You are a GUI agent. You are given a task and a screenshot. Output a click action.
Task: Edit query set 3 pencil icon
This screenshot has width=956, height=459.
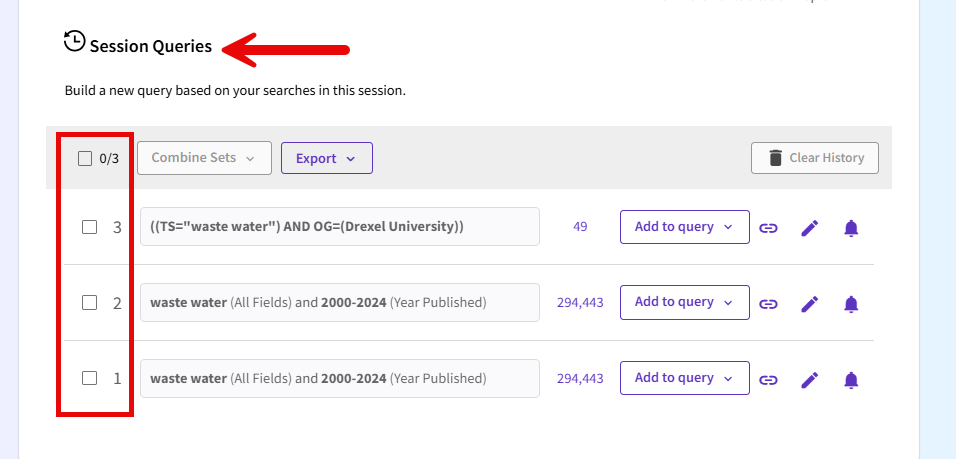[810, 228]
